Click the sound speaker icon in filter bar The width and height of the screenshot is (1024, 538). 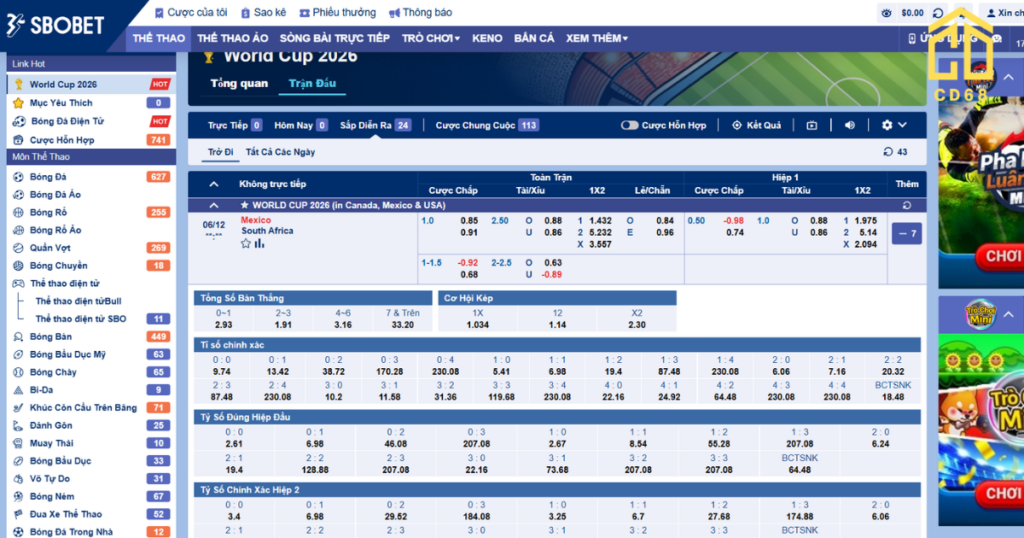pyautogui.click(x=850, y=125)
